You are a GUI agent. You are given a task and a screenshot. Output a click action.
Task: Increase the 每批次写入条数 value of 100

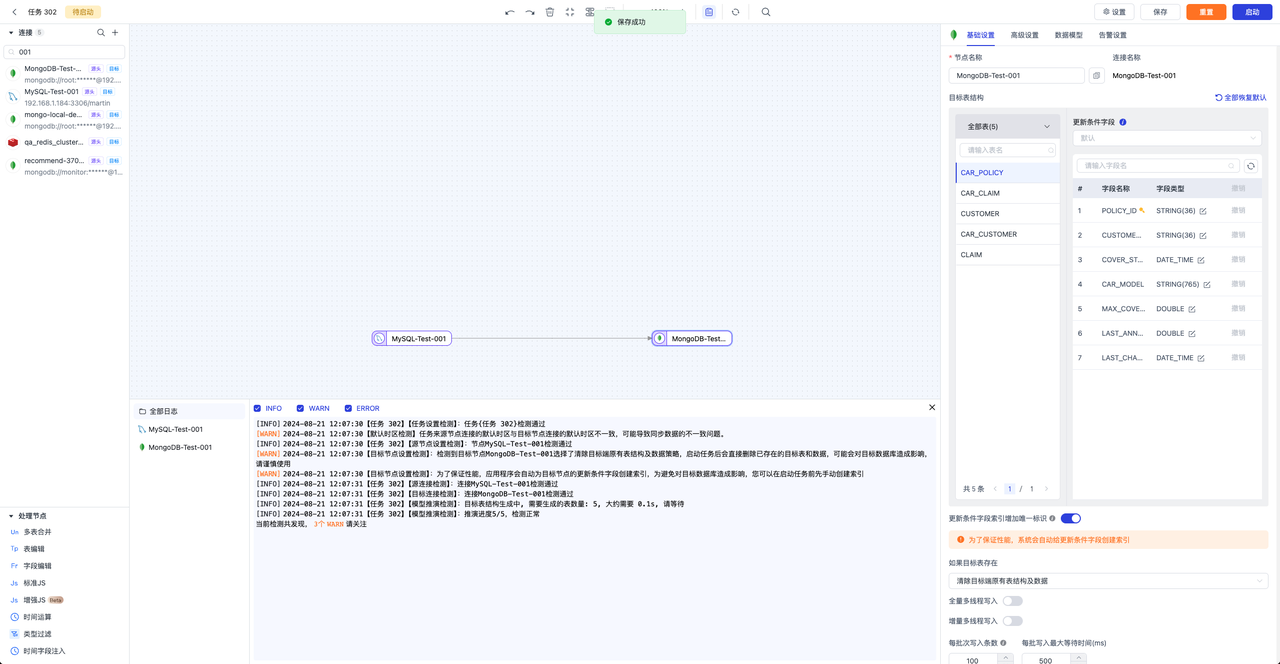(1006, 657)
